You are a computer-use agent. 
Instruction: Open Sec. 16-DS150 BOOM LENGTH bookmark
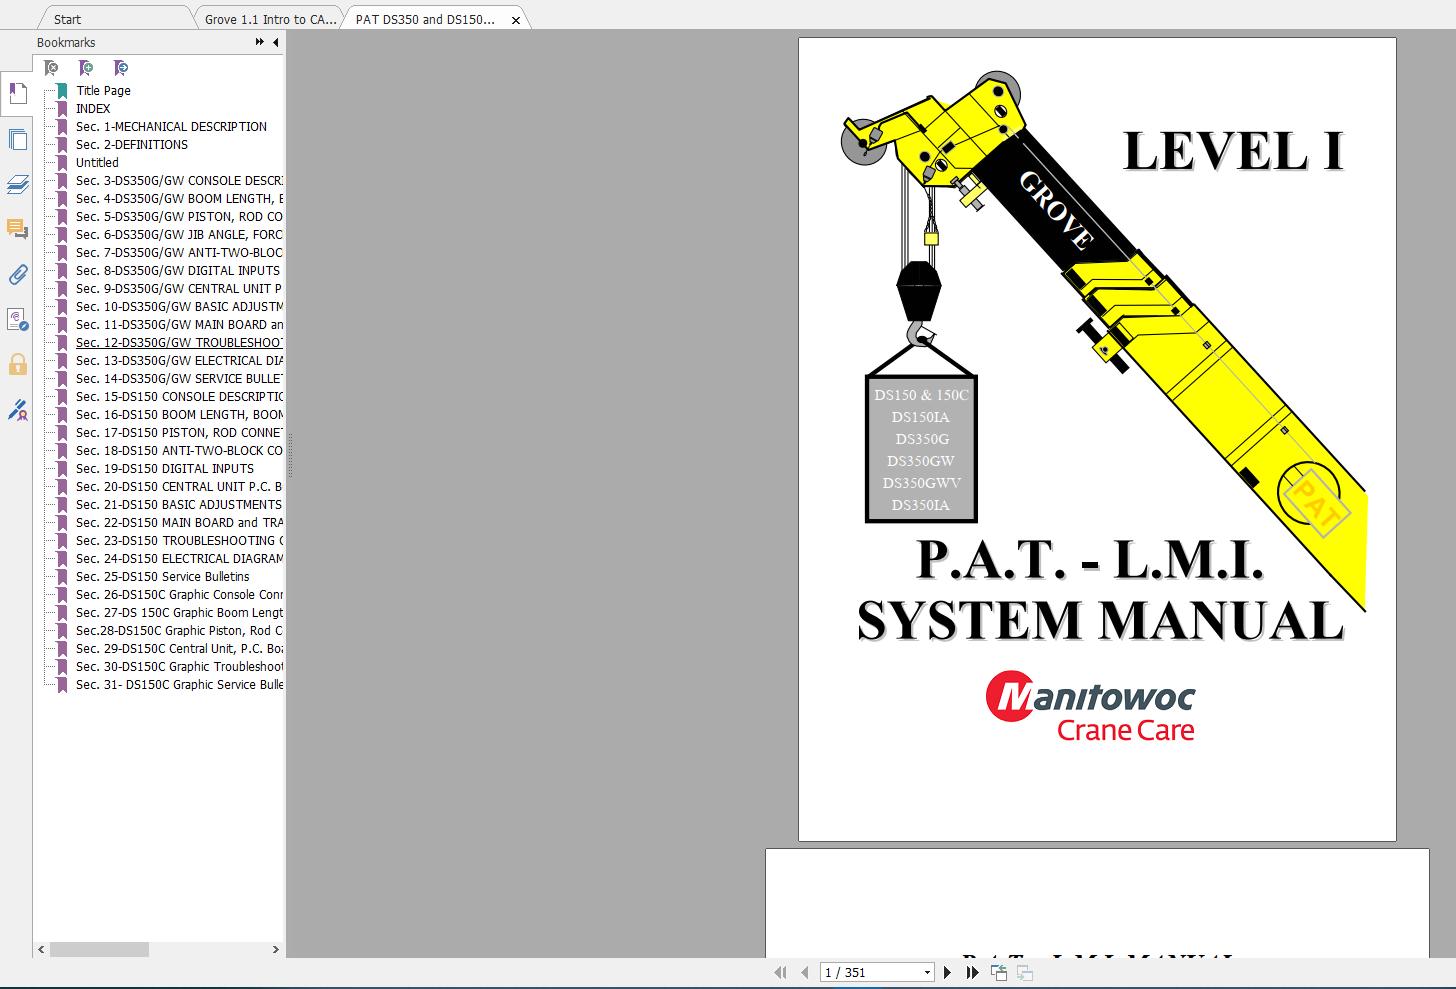point(179,414)
